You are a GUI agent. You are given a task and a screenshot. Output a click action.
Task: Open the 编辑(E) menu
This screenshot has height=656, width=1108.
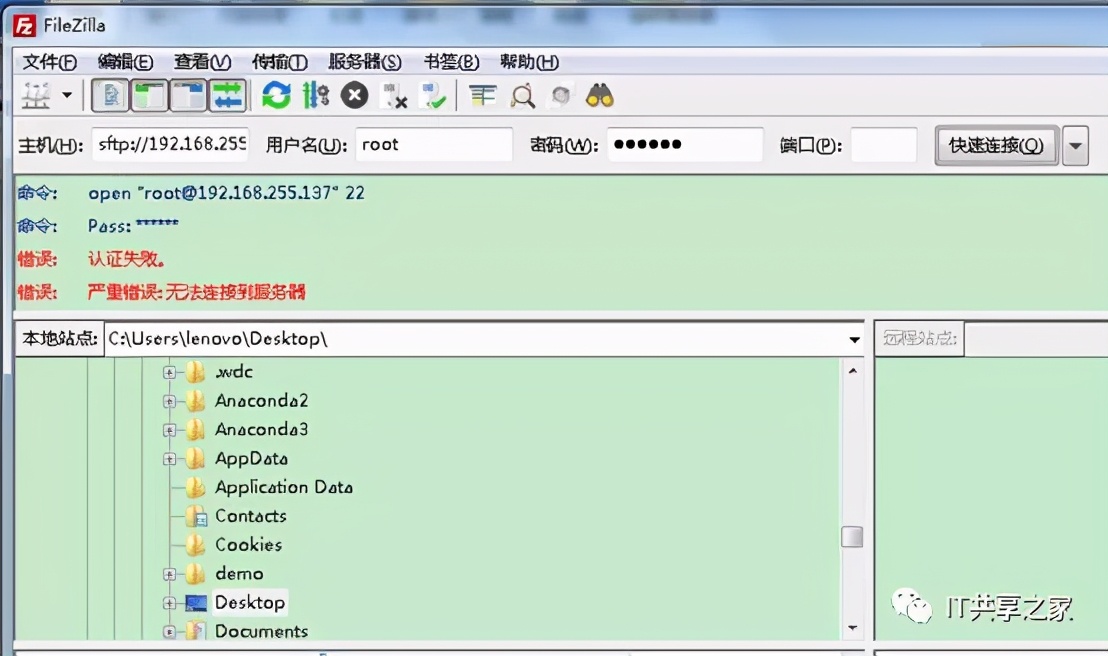click(125, 62)
